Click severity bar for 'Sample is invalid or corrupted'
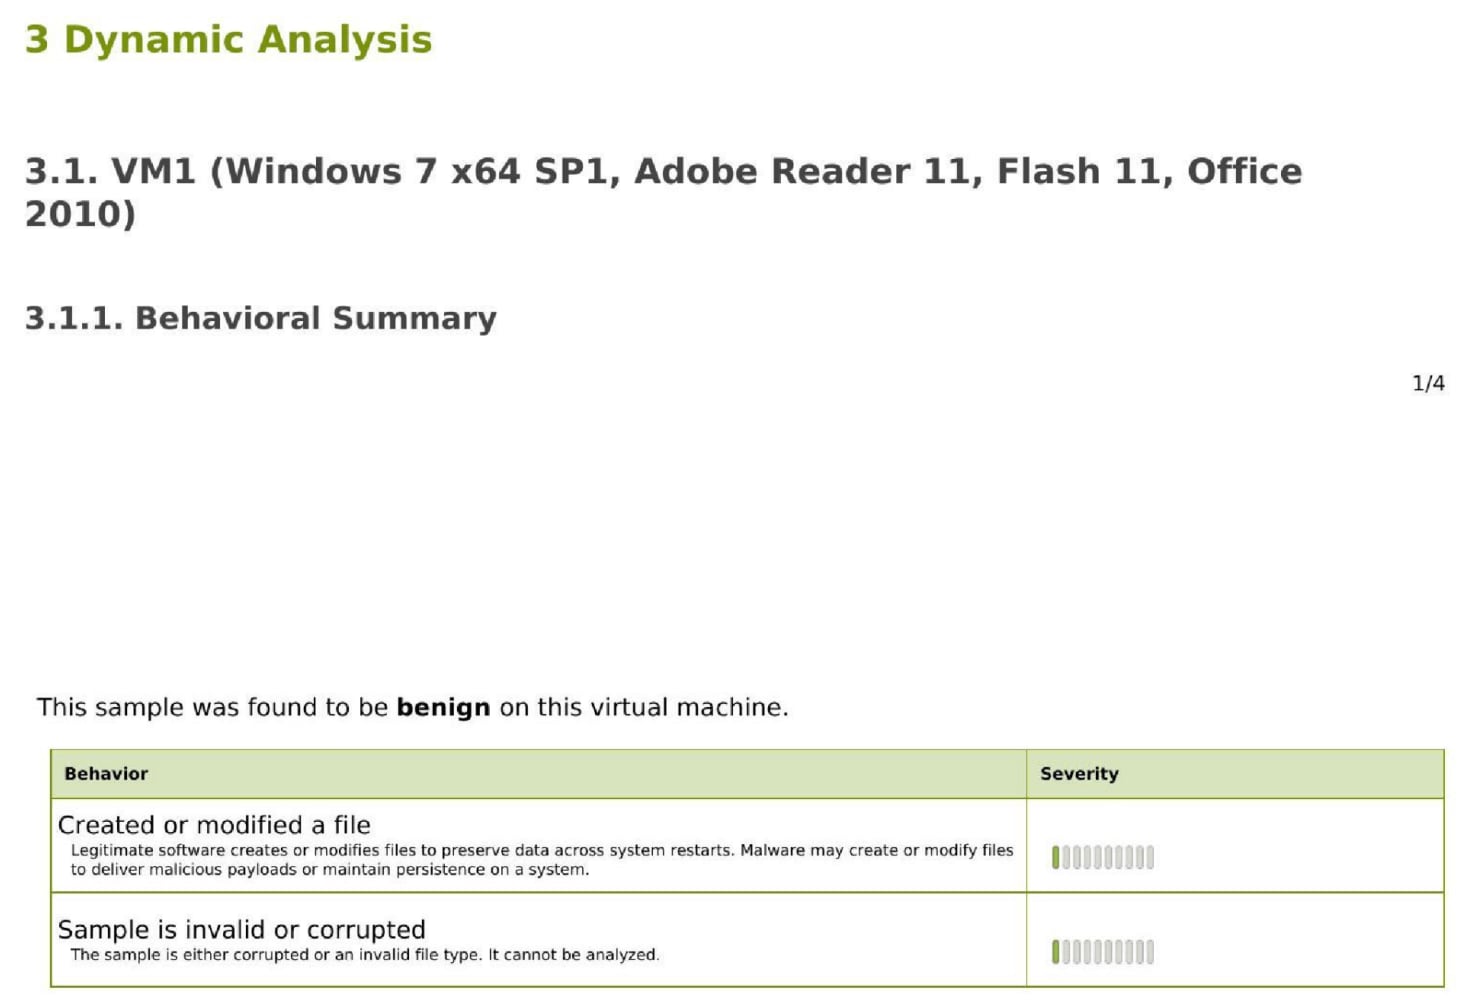1470x1008 pixels. coord(1102,951)
